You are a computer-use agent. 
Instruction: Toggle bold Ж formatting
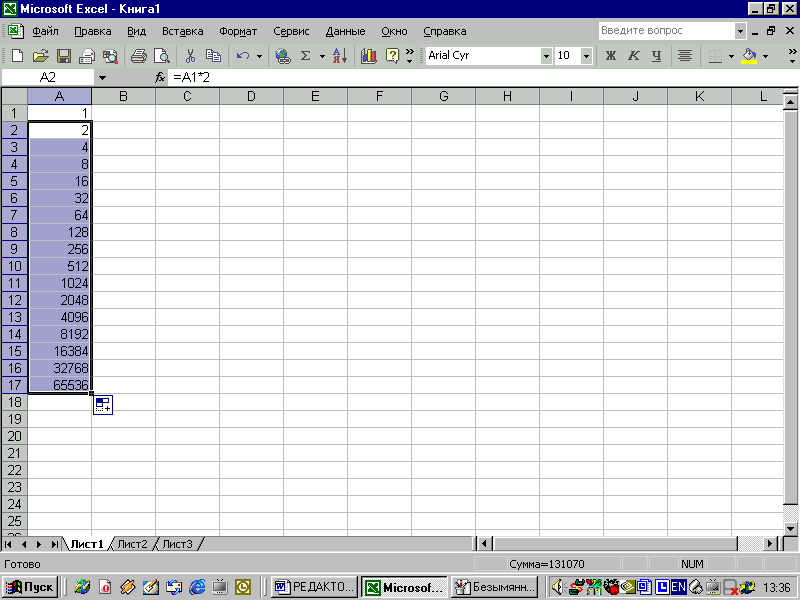tap(611, 56)
